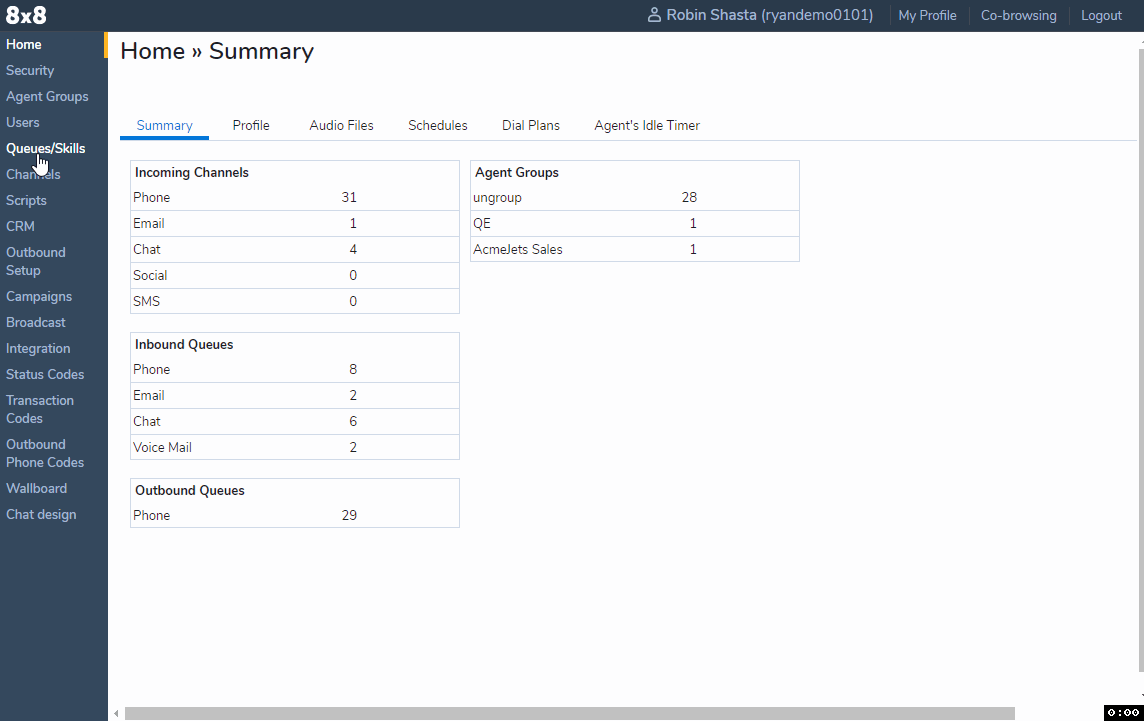Open My Profile link
Image resolution: width=1144 pixels, height=721 pixels.
tap(927, 15)
